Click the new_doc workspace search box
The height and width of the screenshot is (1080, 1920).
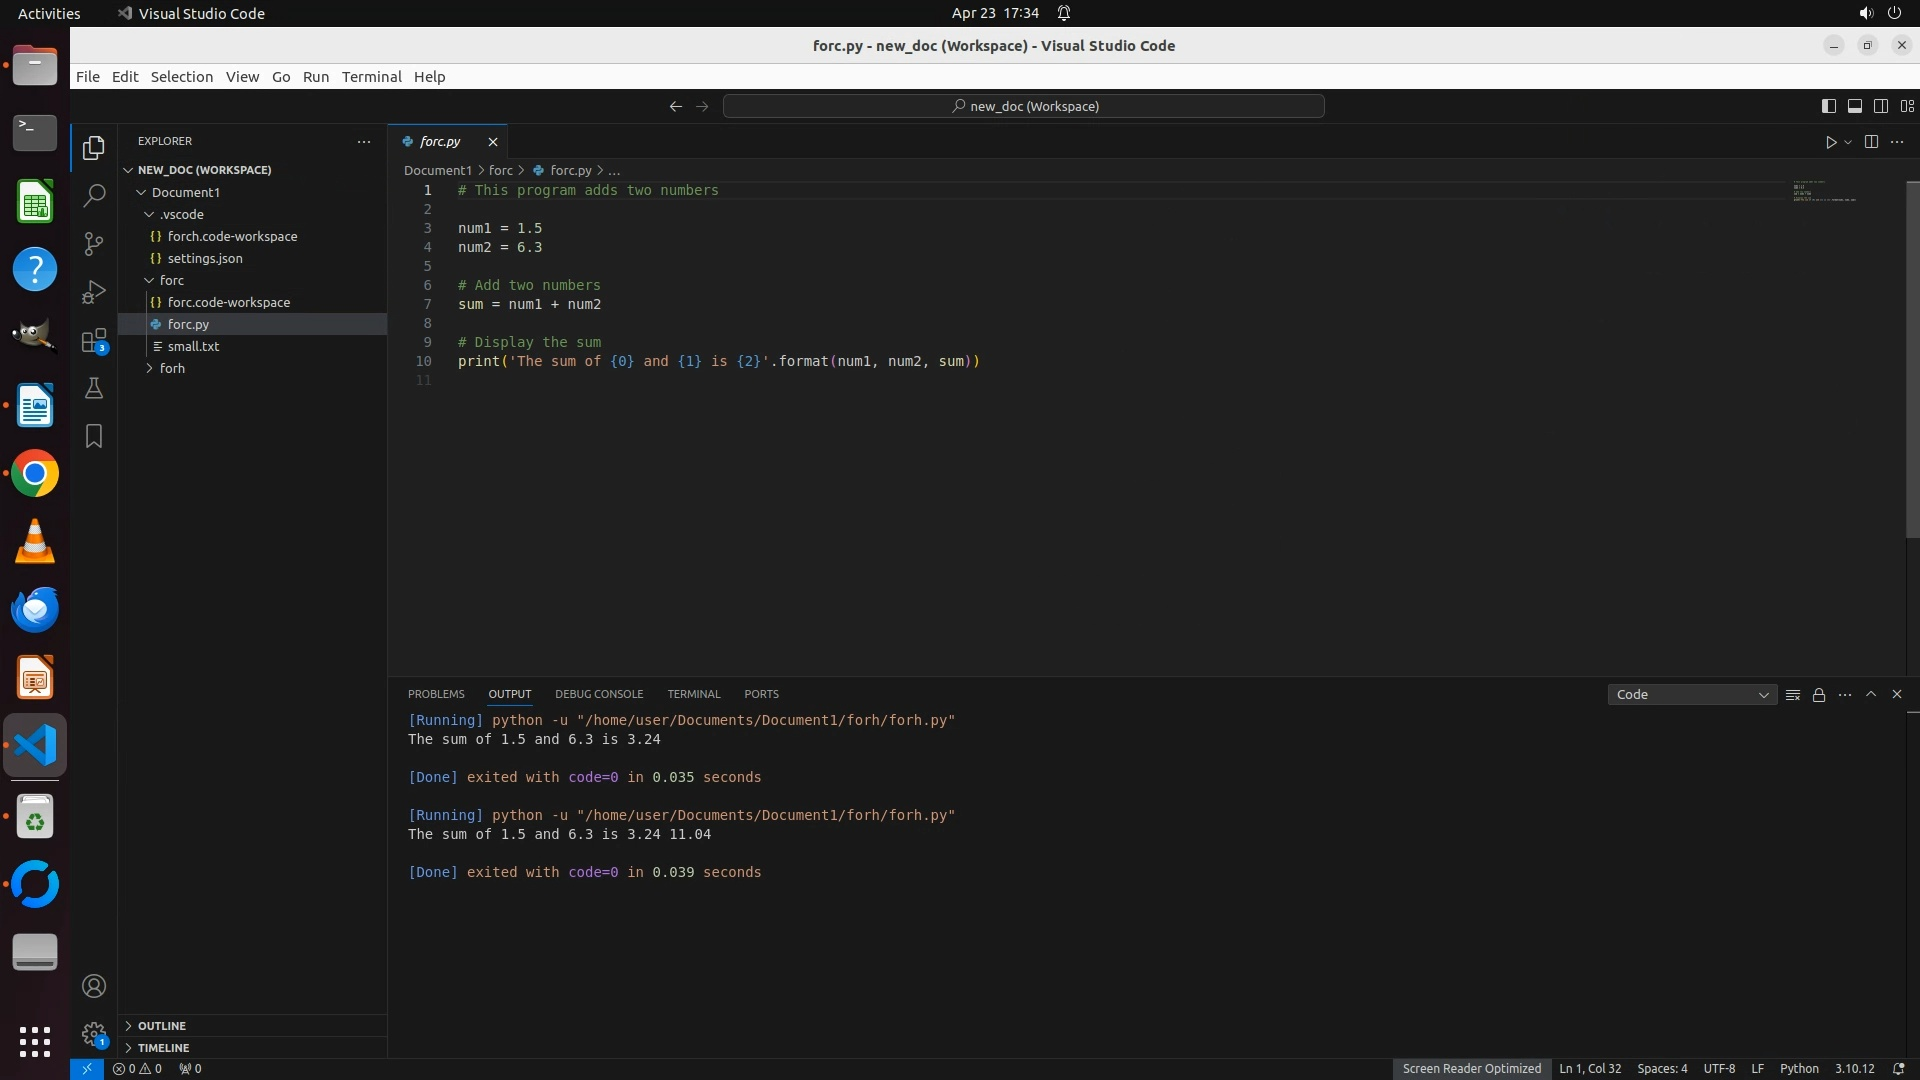pos(1024,106)
